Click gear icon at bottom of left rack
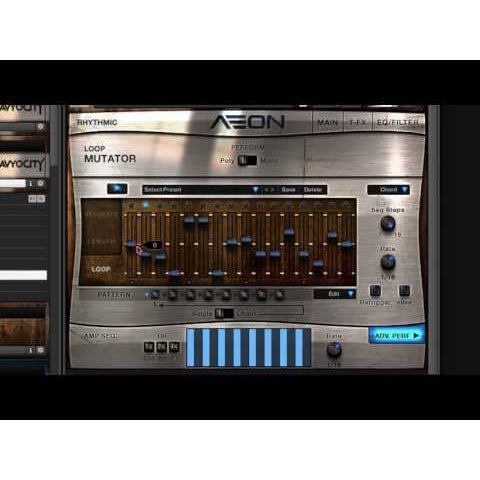The height and width of the screenshot is (480, 480). pyautogui.click(x=40, y=350)
